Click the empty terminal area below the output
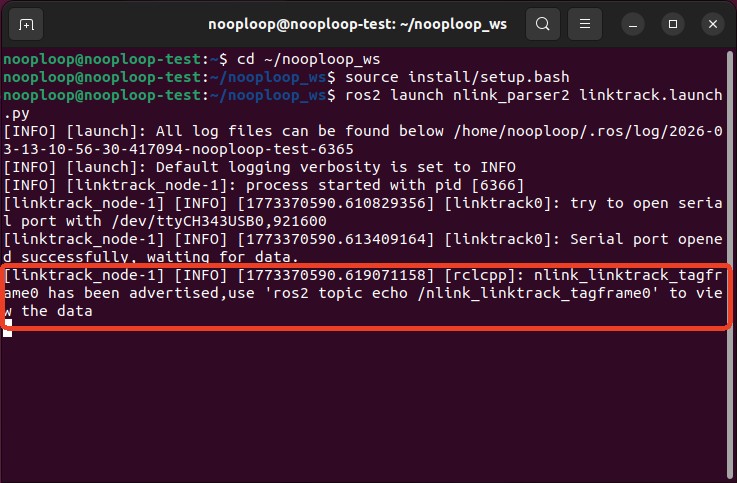Screen dimensions: 737x483 pyautogui.click(x=368, y=410)
